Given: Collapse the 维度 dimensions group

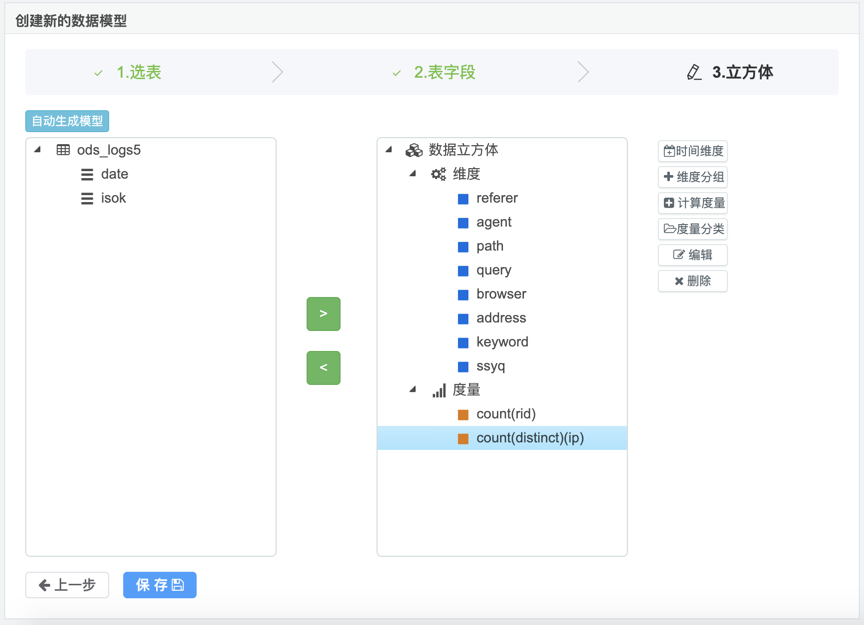Looking at the screenshot, I should click(x=413, y=174).
